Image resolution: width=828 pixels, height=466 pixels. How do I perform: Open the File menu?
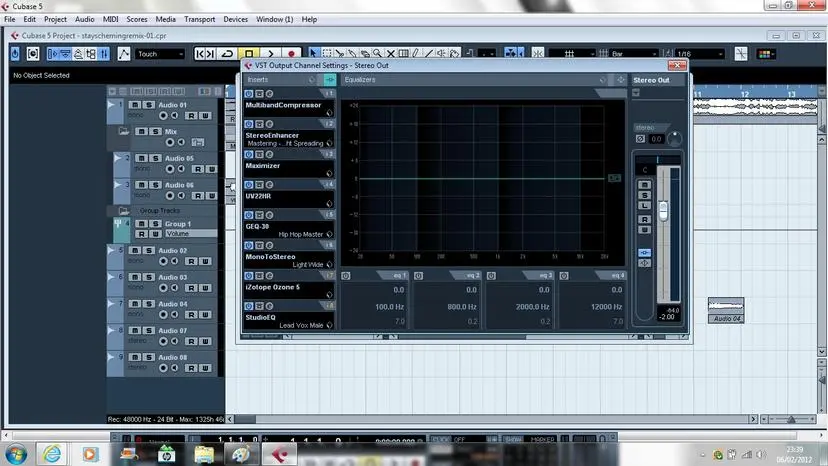pos(10,20)
